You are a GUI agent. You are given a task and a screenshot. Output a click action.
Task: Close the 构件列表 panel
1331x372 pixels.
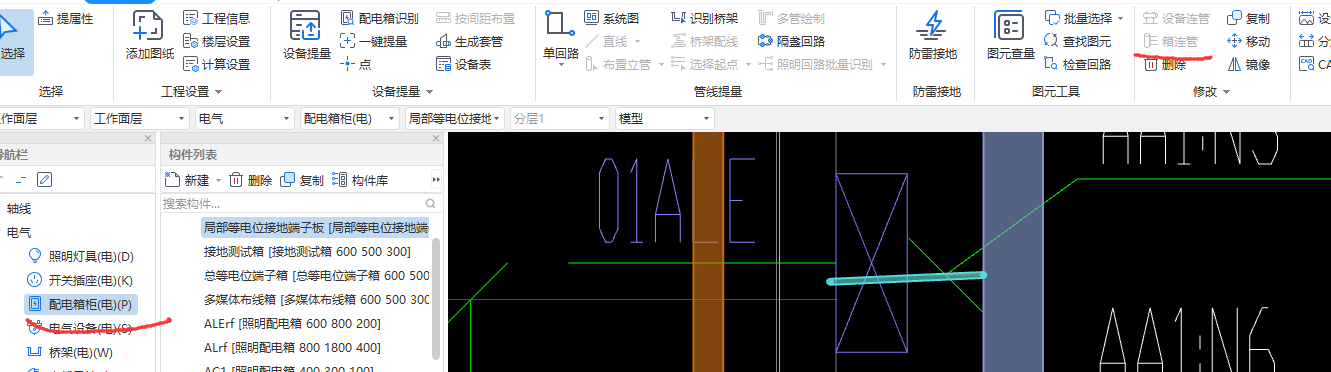436,139
